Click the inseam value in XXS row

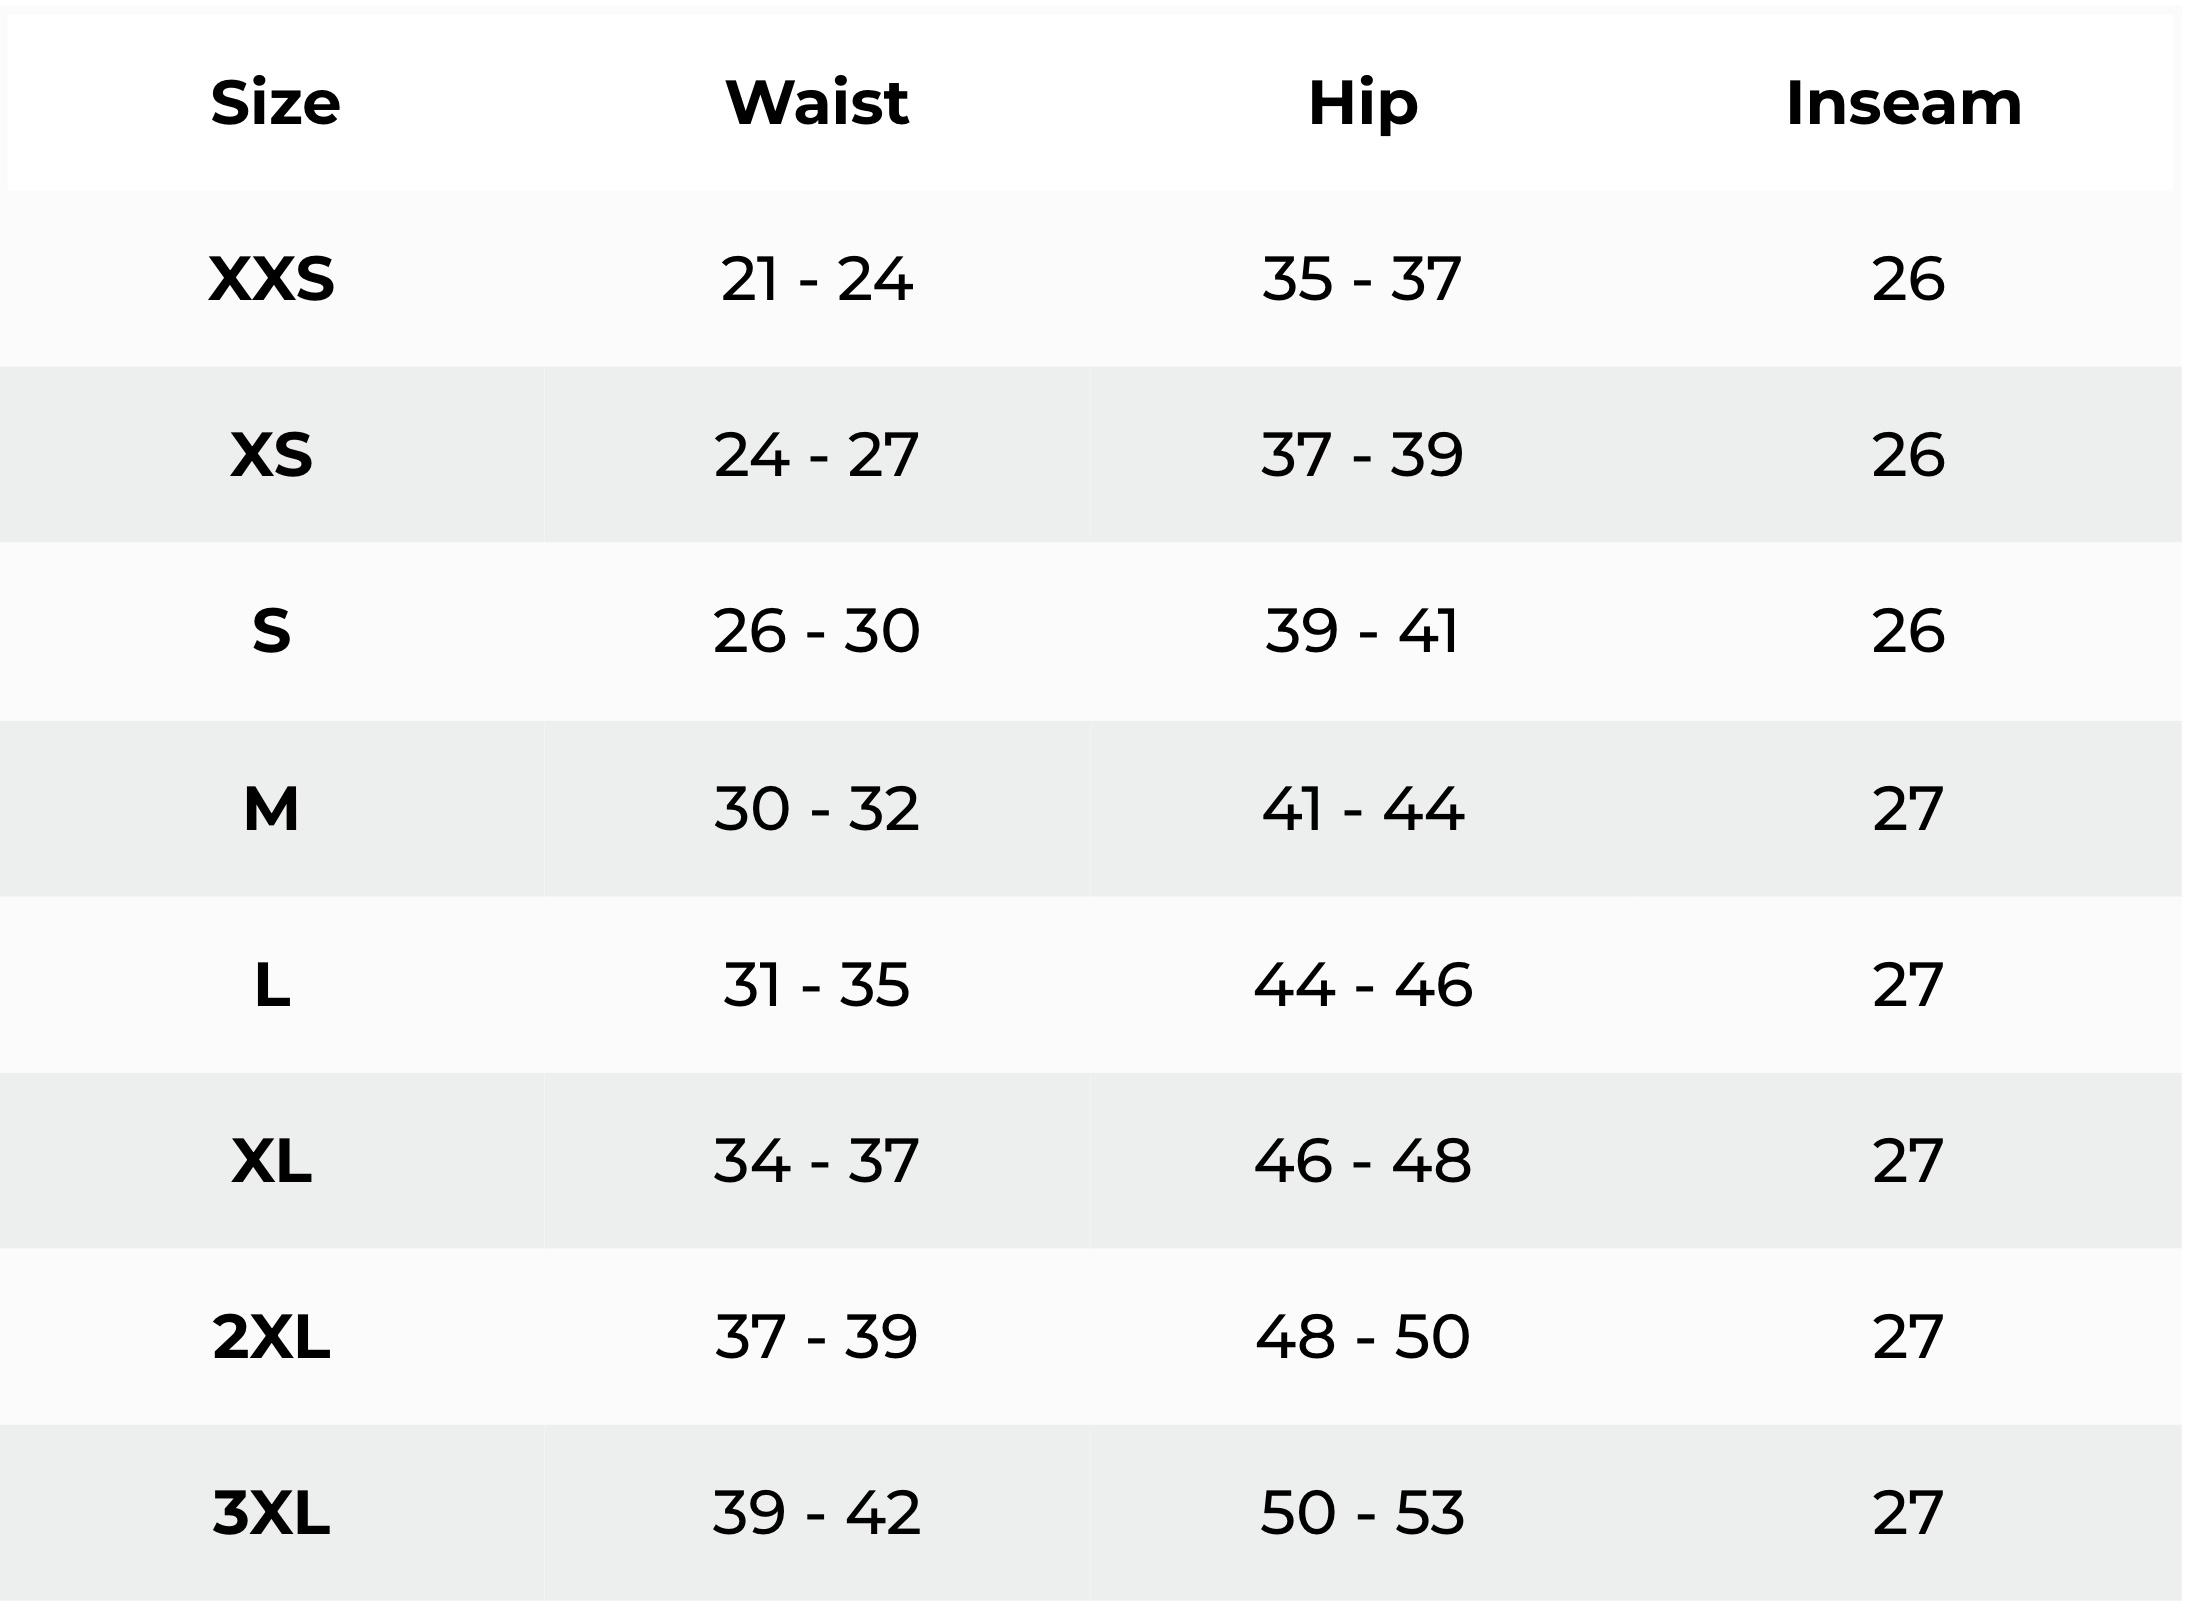tap(1908, 279)
